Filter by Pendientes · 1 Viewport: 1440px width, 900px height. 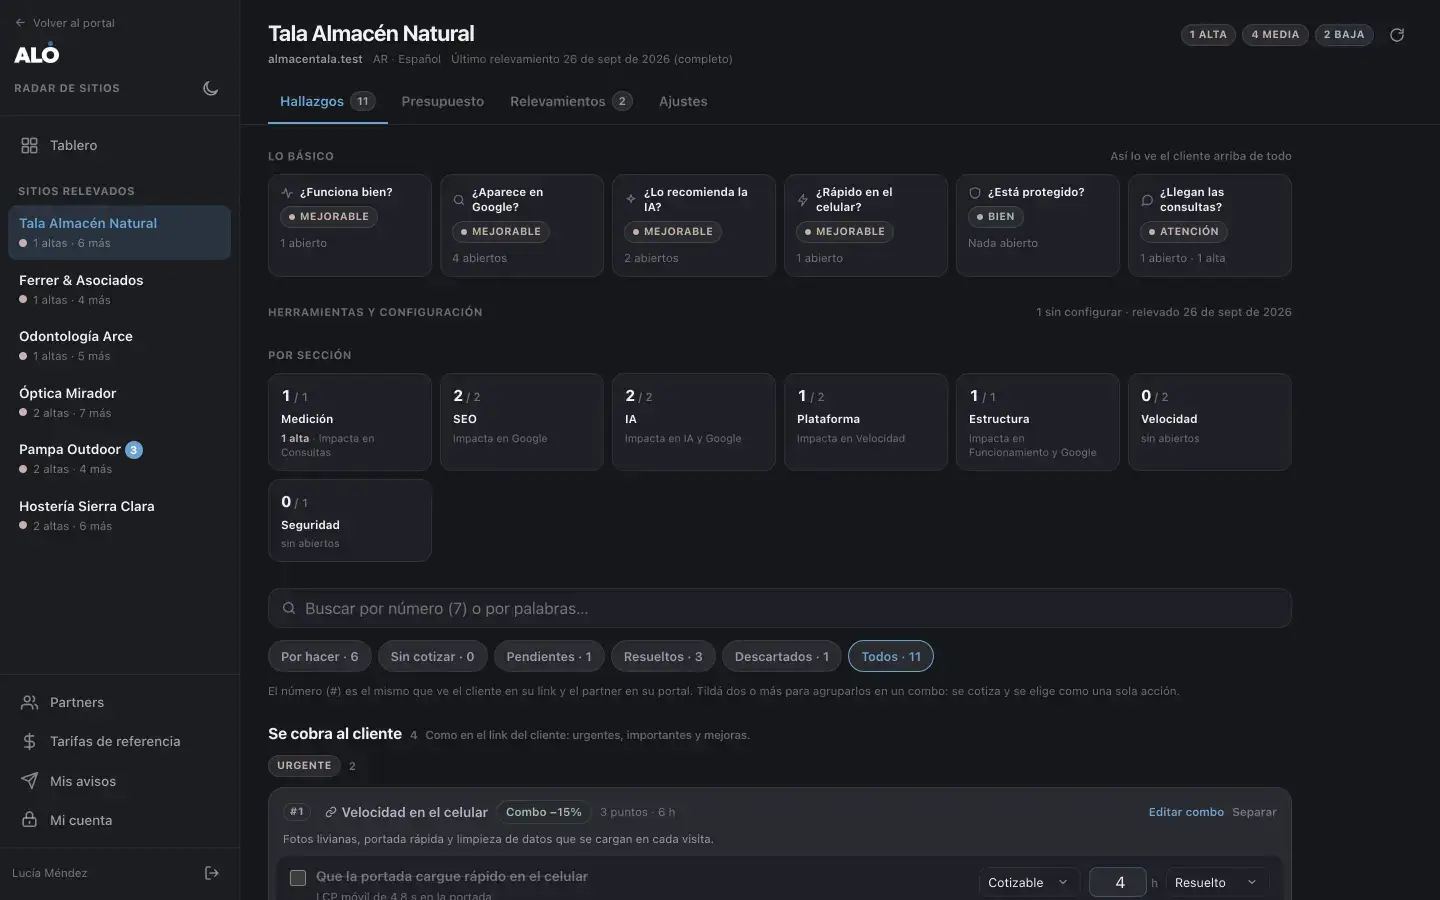coord(549,657)
